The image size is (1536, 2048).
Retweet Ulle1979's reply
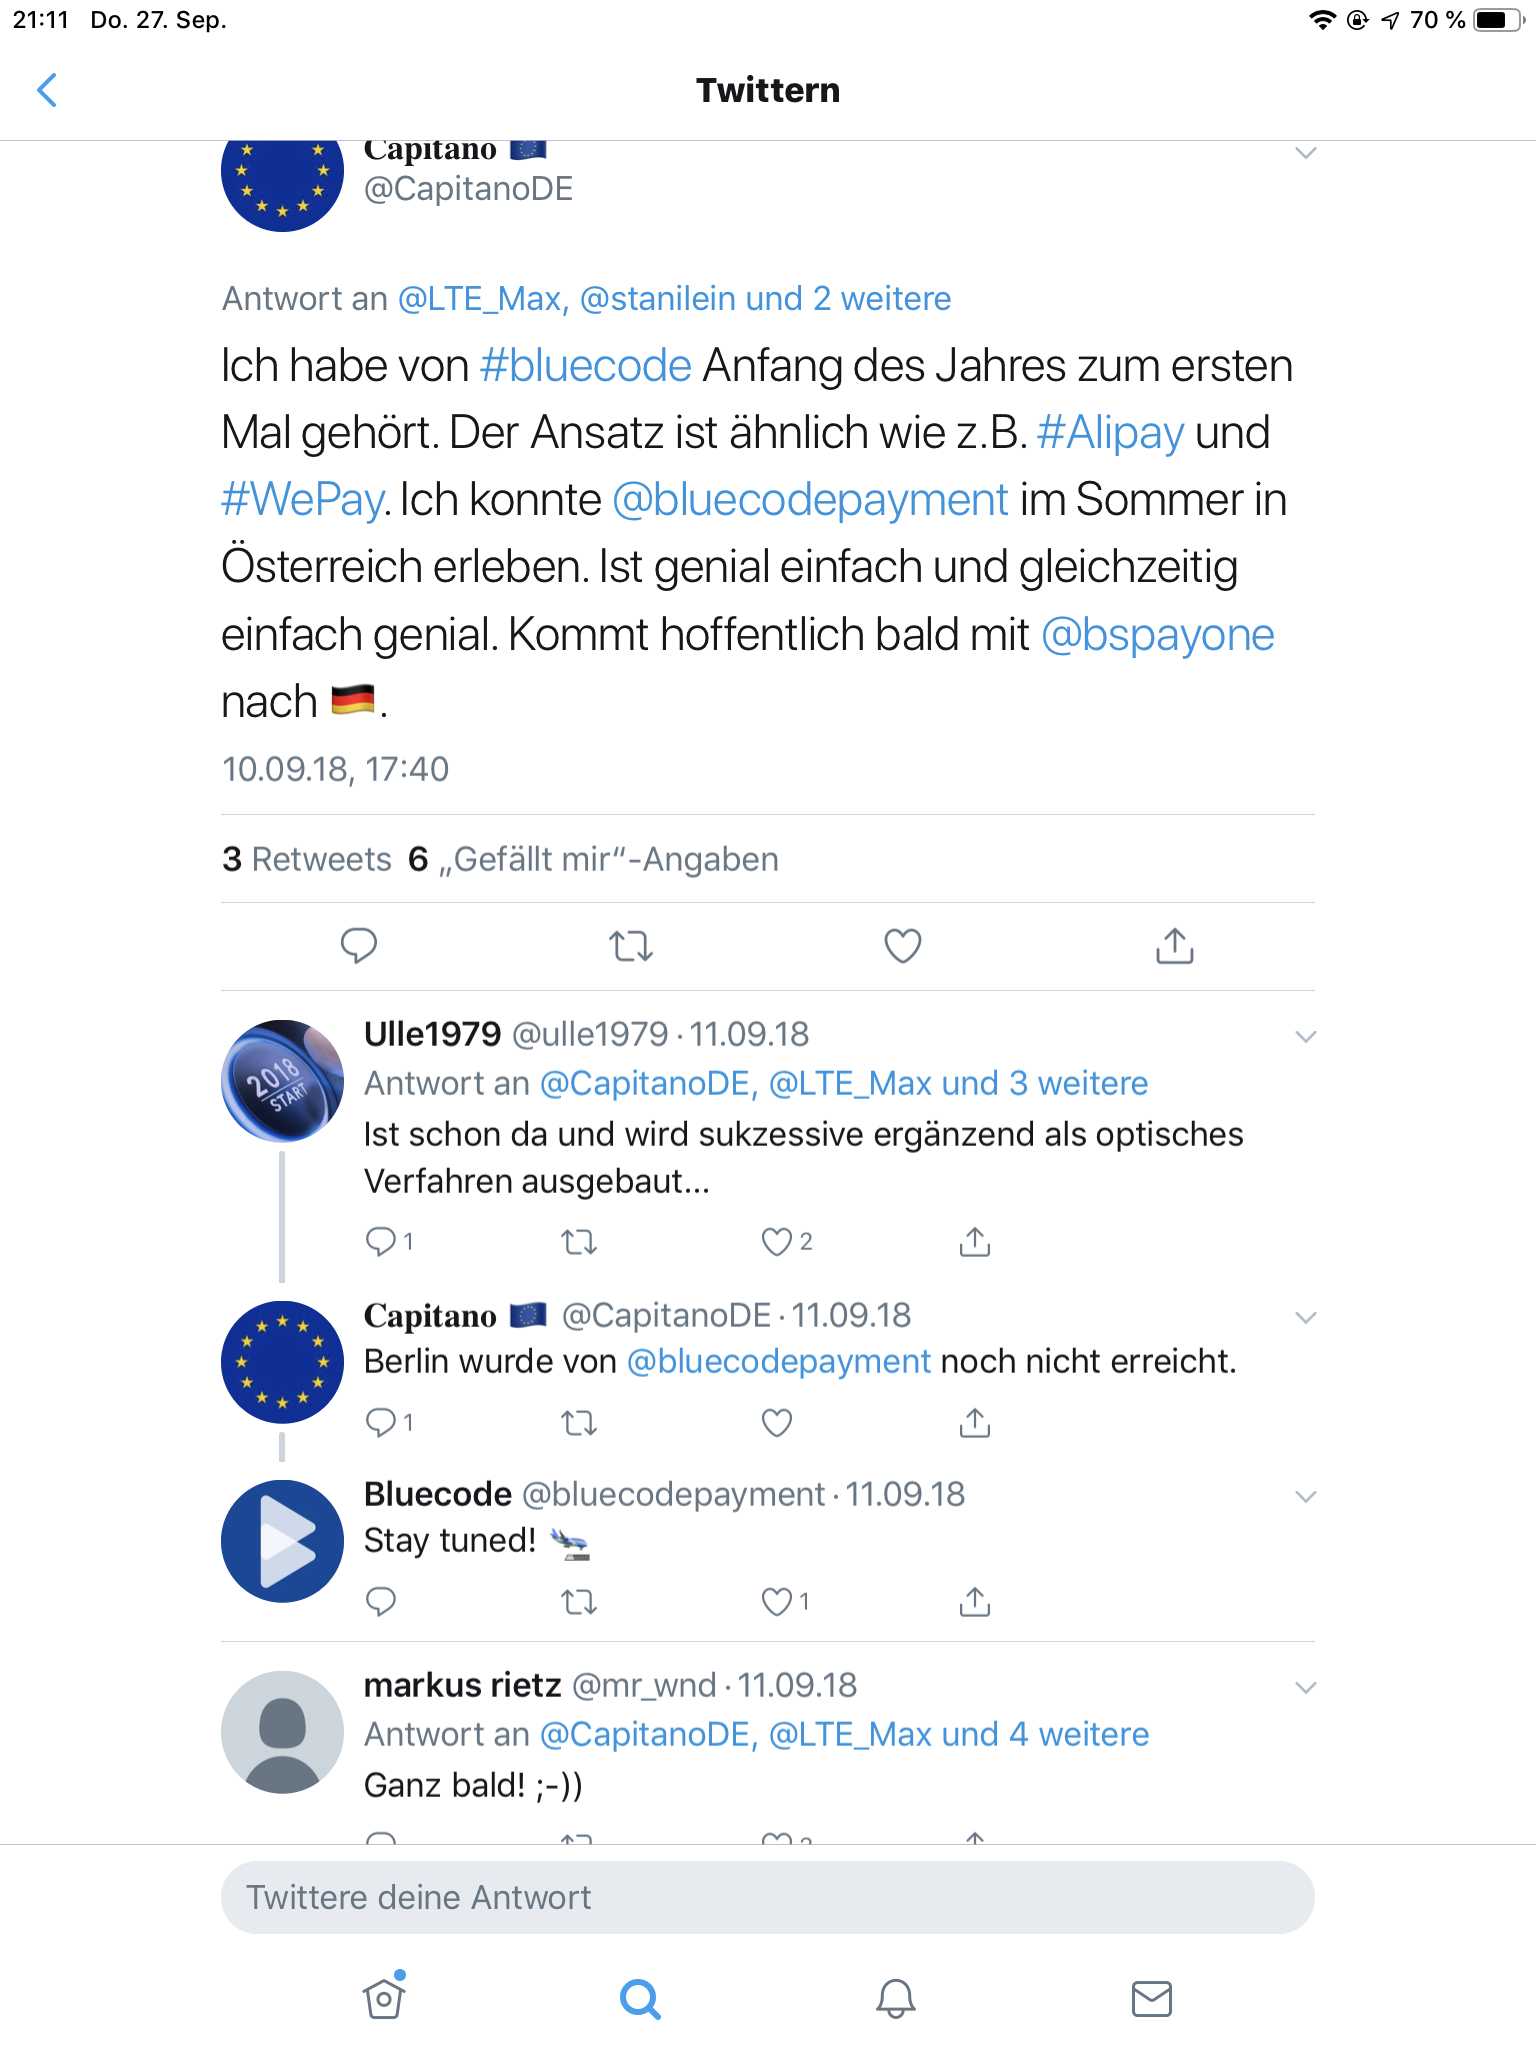pos(579,1242)
